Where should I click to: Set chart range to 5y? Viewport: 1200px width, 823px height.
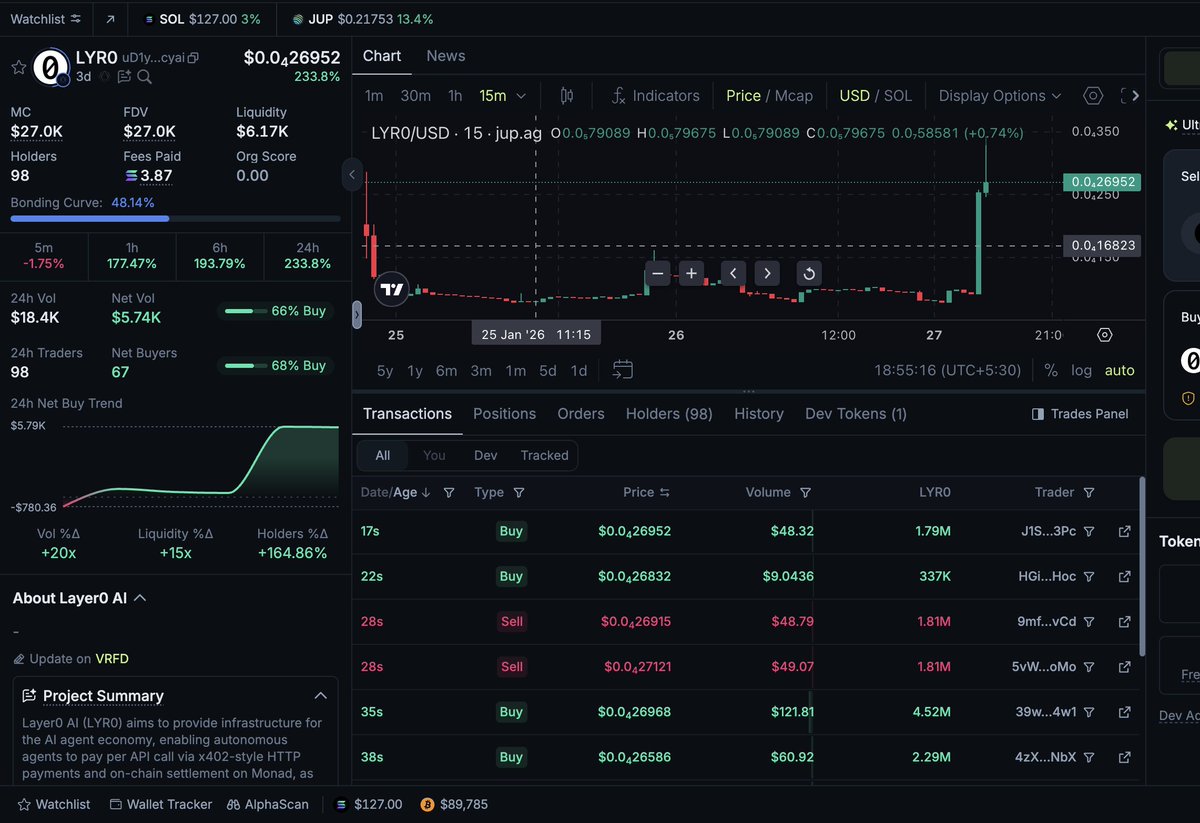click(385, 370)
